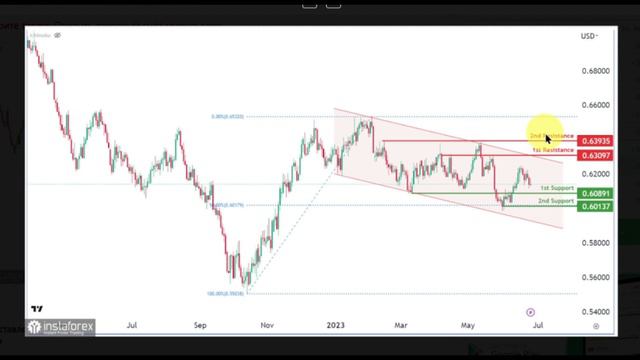Image resolution: width=640 pixels, height=360 pixels.
Task: Click the 0.68000 price axis value
Action: pos(596,71)
